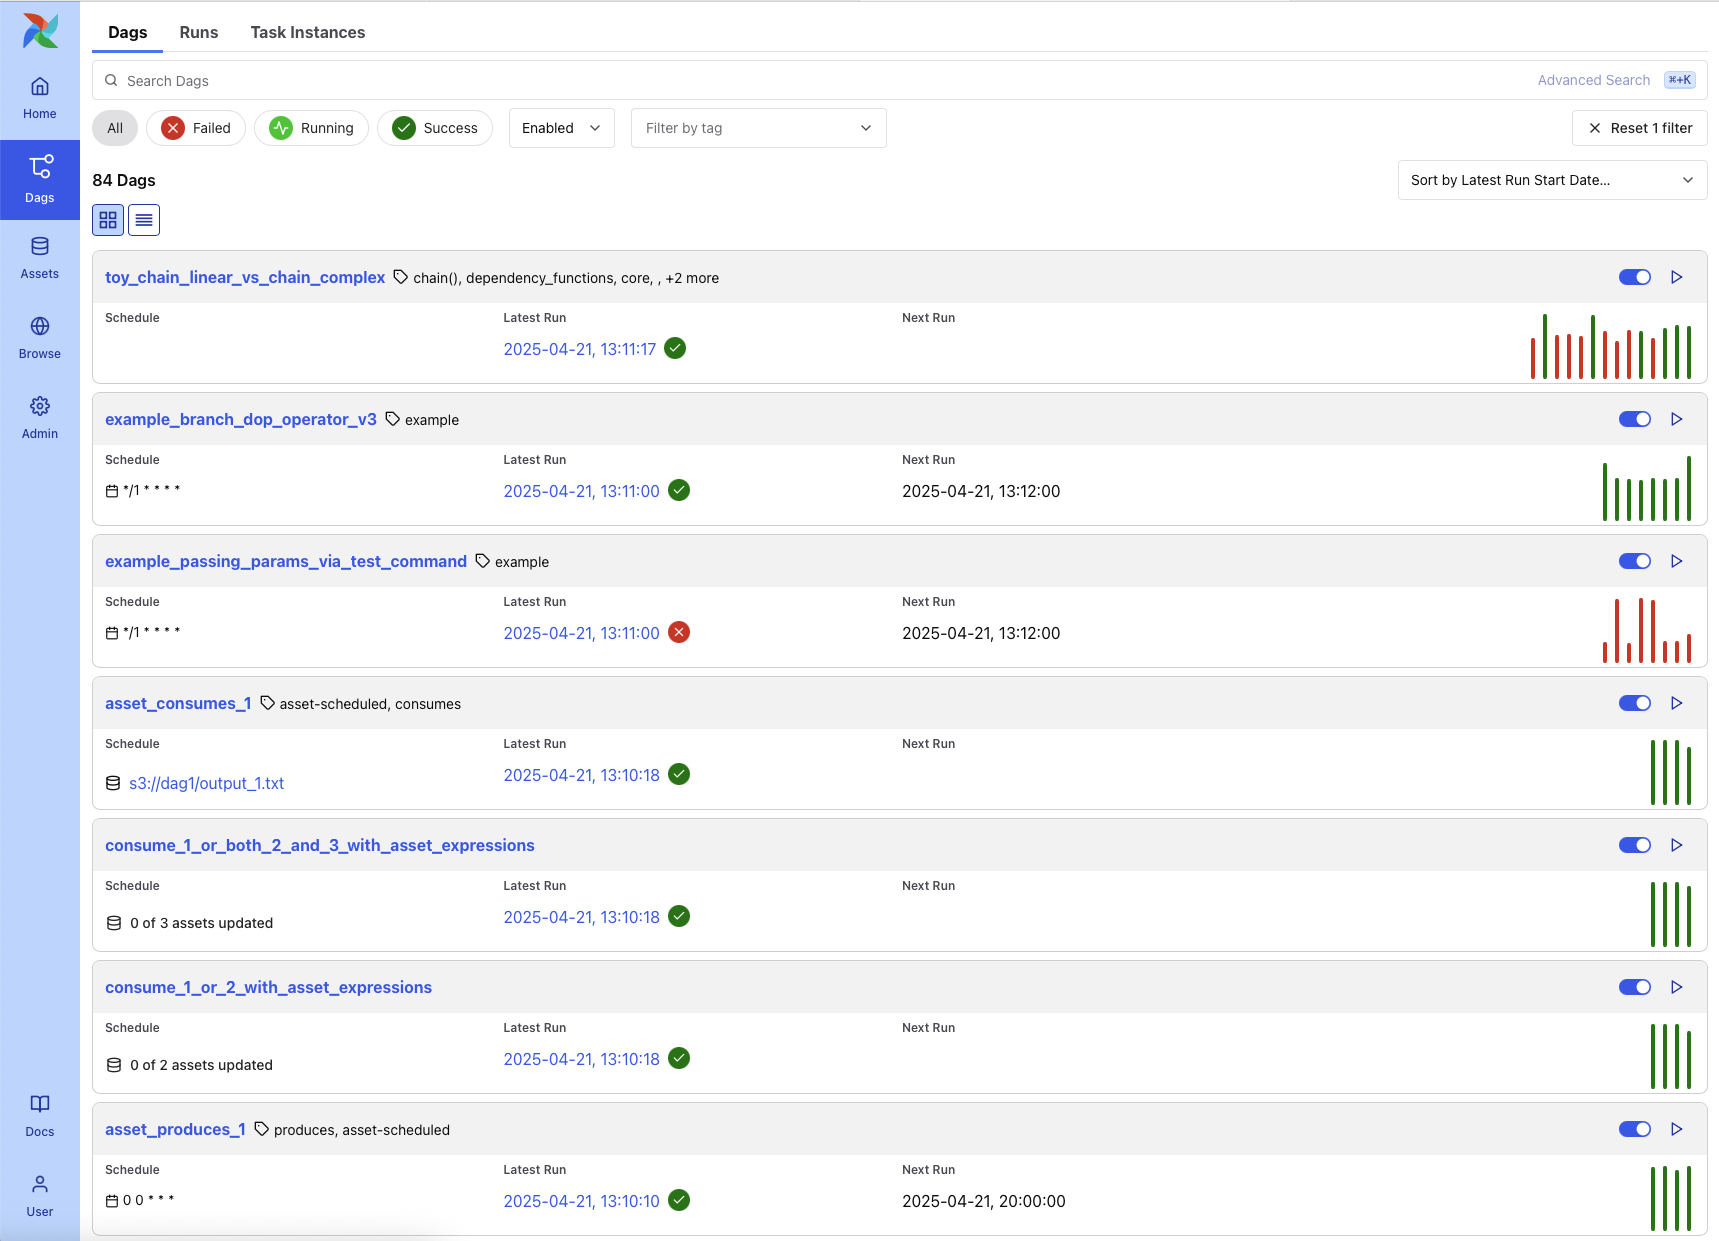Screen dimensions: 1719x1241
Task: Click the Search Dags input field
Action: point(800,81)
